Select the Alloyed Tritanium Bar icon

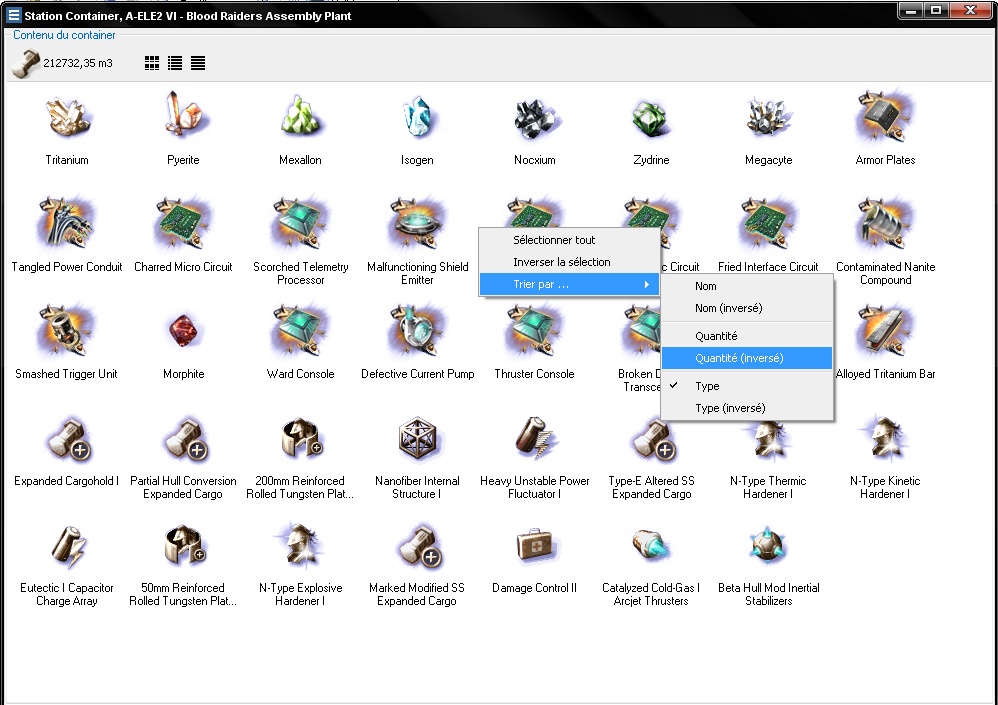885,330
